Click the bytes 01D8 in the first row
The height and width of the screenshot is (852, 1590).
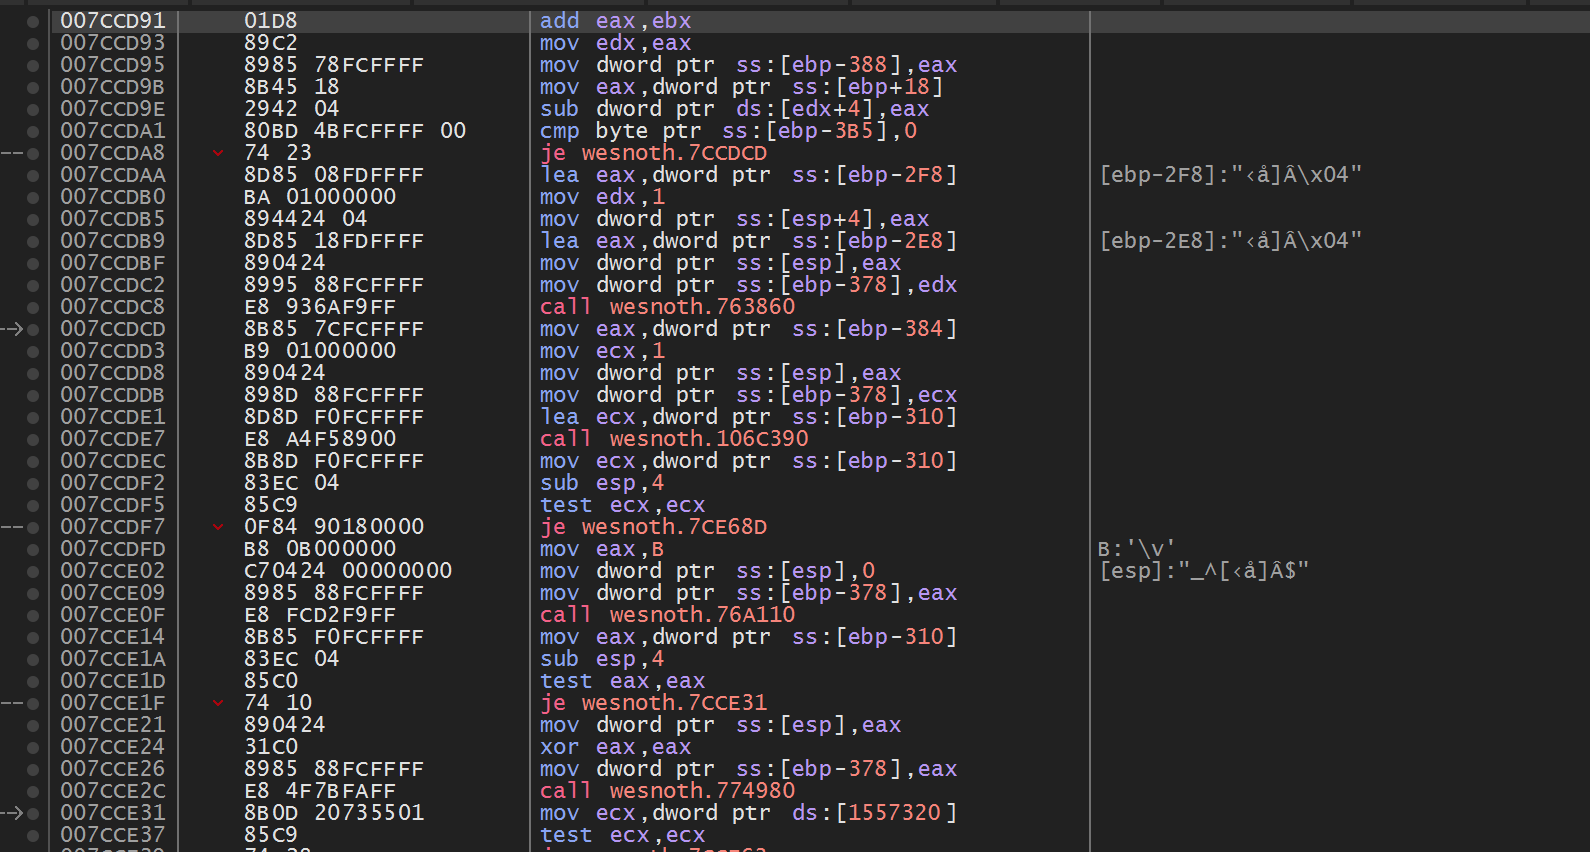click(x=271, y=21)
